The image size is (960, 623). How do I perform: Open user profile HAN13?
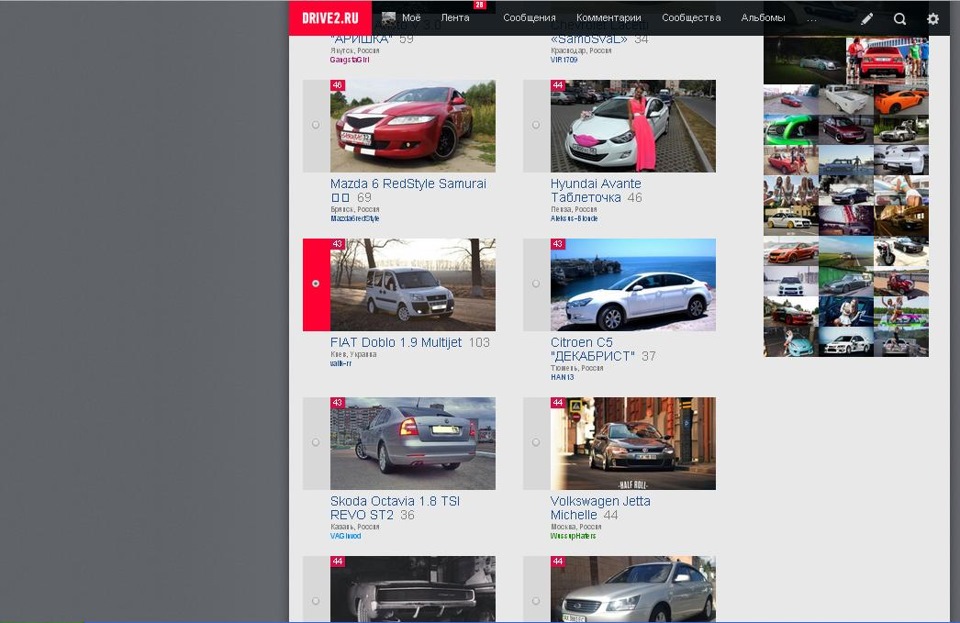562,378
